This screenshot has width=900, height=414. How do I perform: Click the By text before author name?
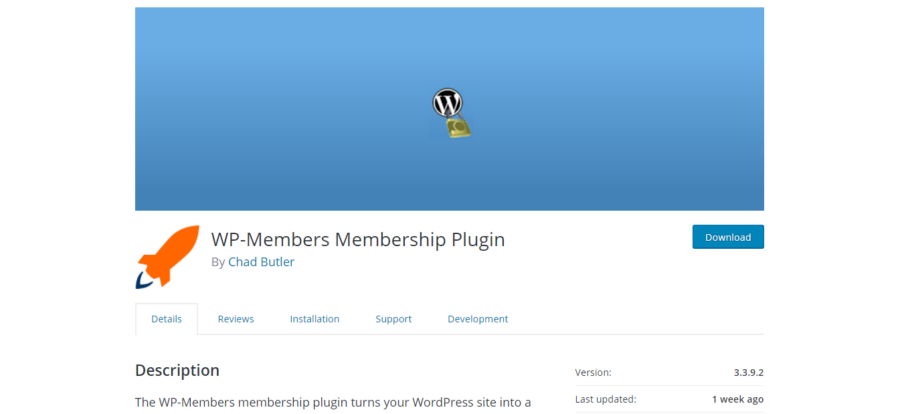point(218,262)
